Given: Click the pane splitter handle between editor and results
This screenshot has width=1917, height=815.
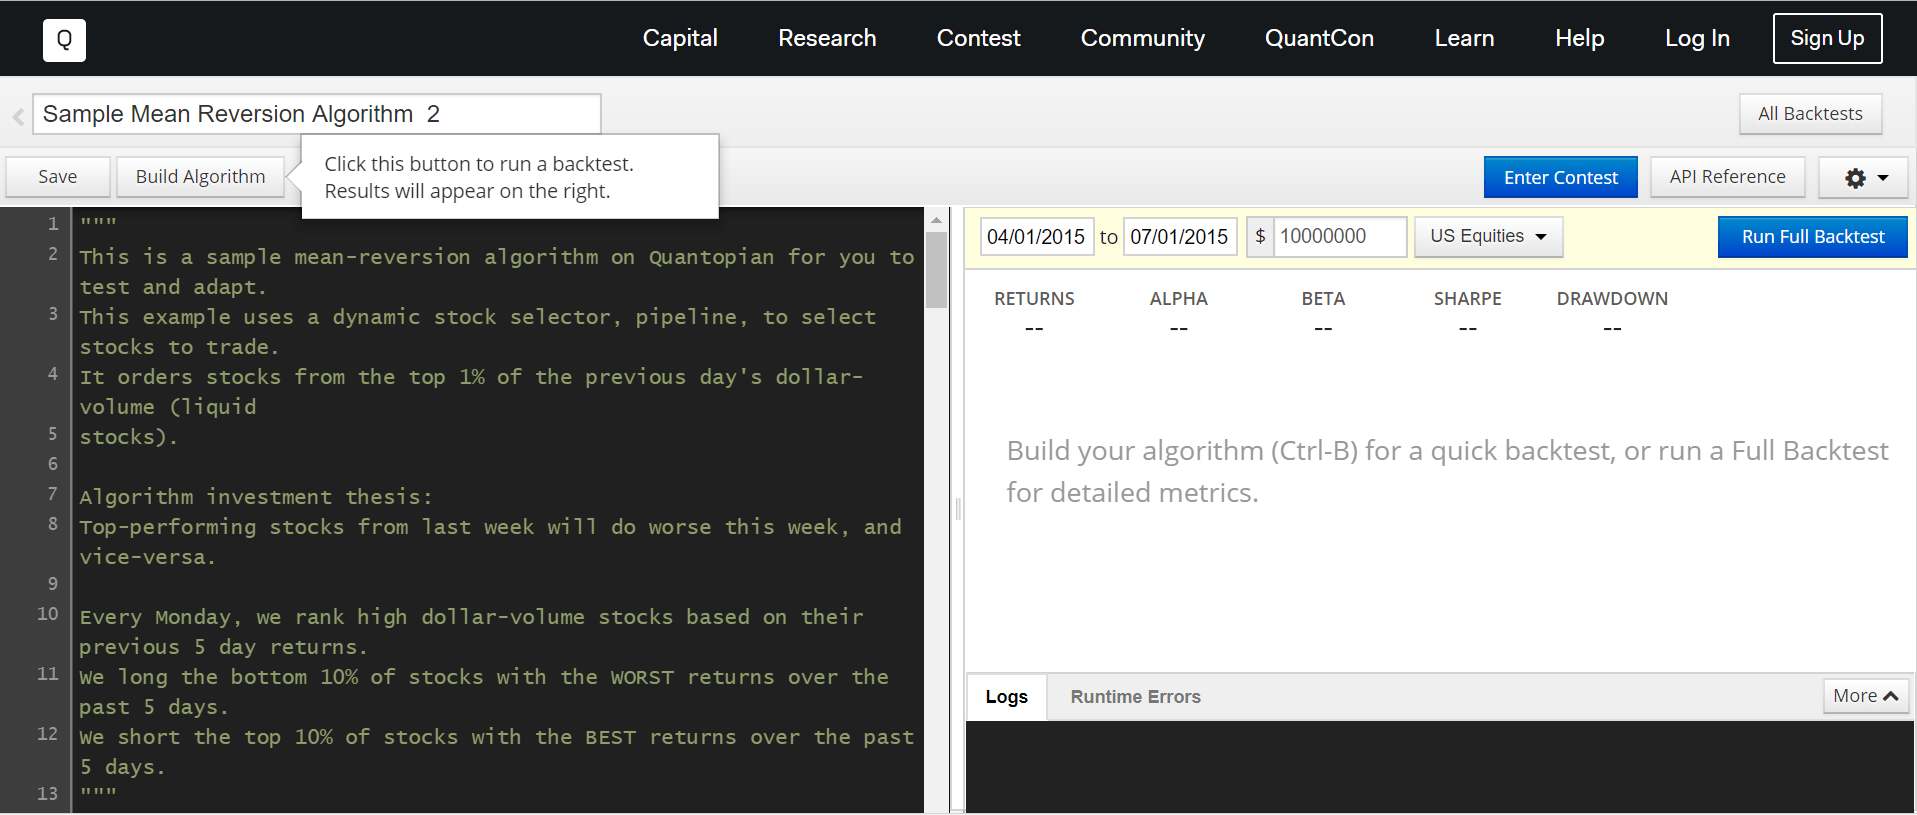Looking at the screenshot, I should [x=958, y=510].
